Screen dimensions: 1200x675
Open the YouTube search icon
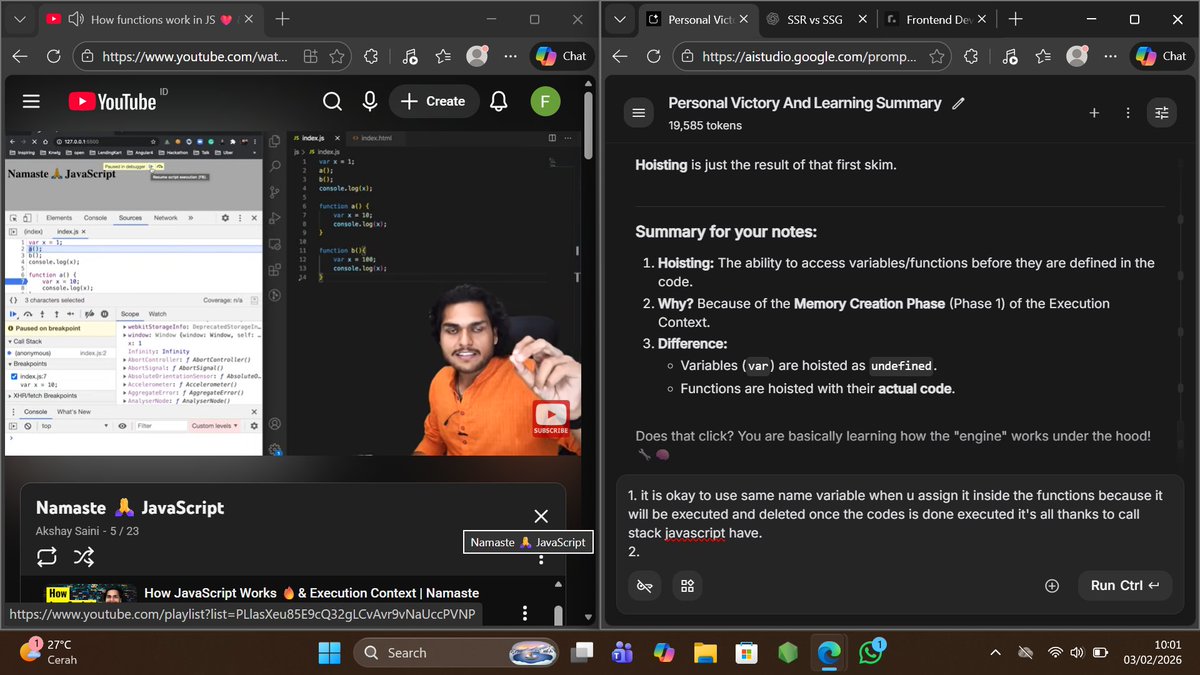[x=332, y=101]
